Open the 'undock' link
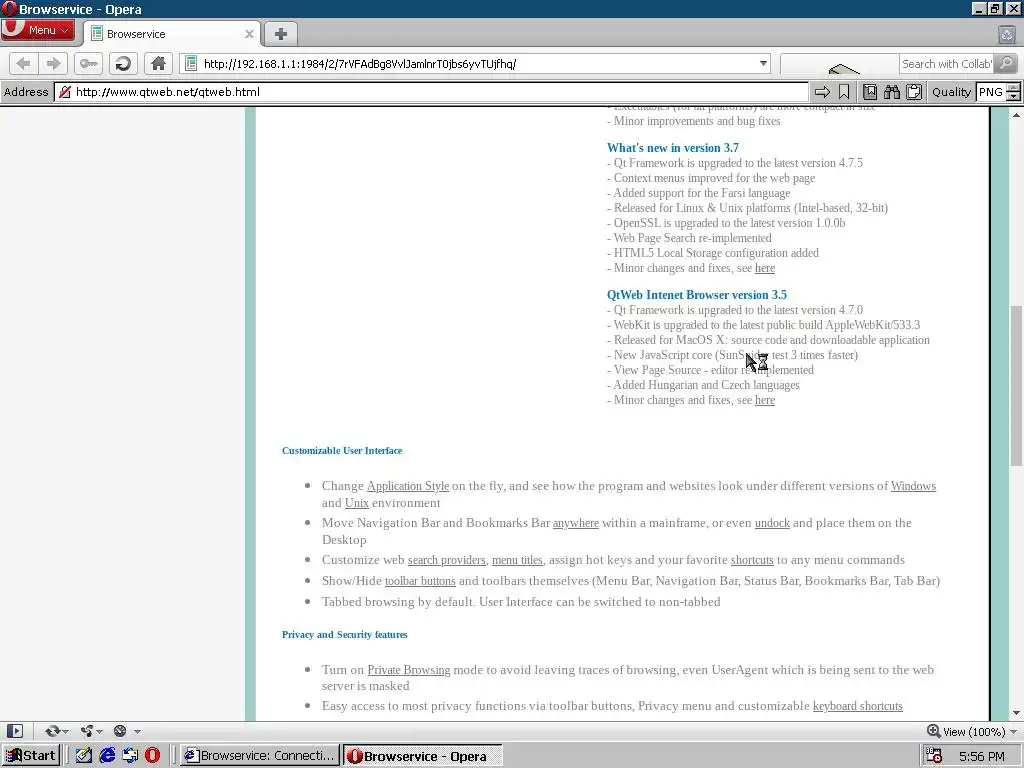 [772, 523]
